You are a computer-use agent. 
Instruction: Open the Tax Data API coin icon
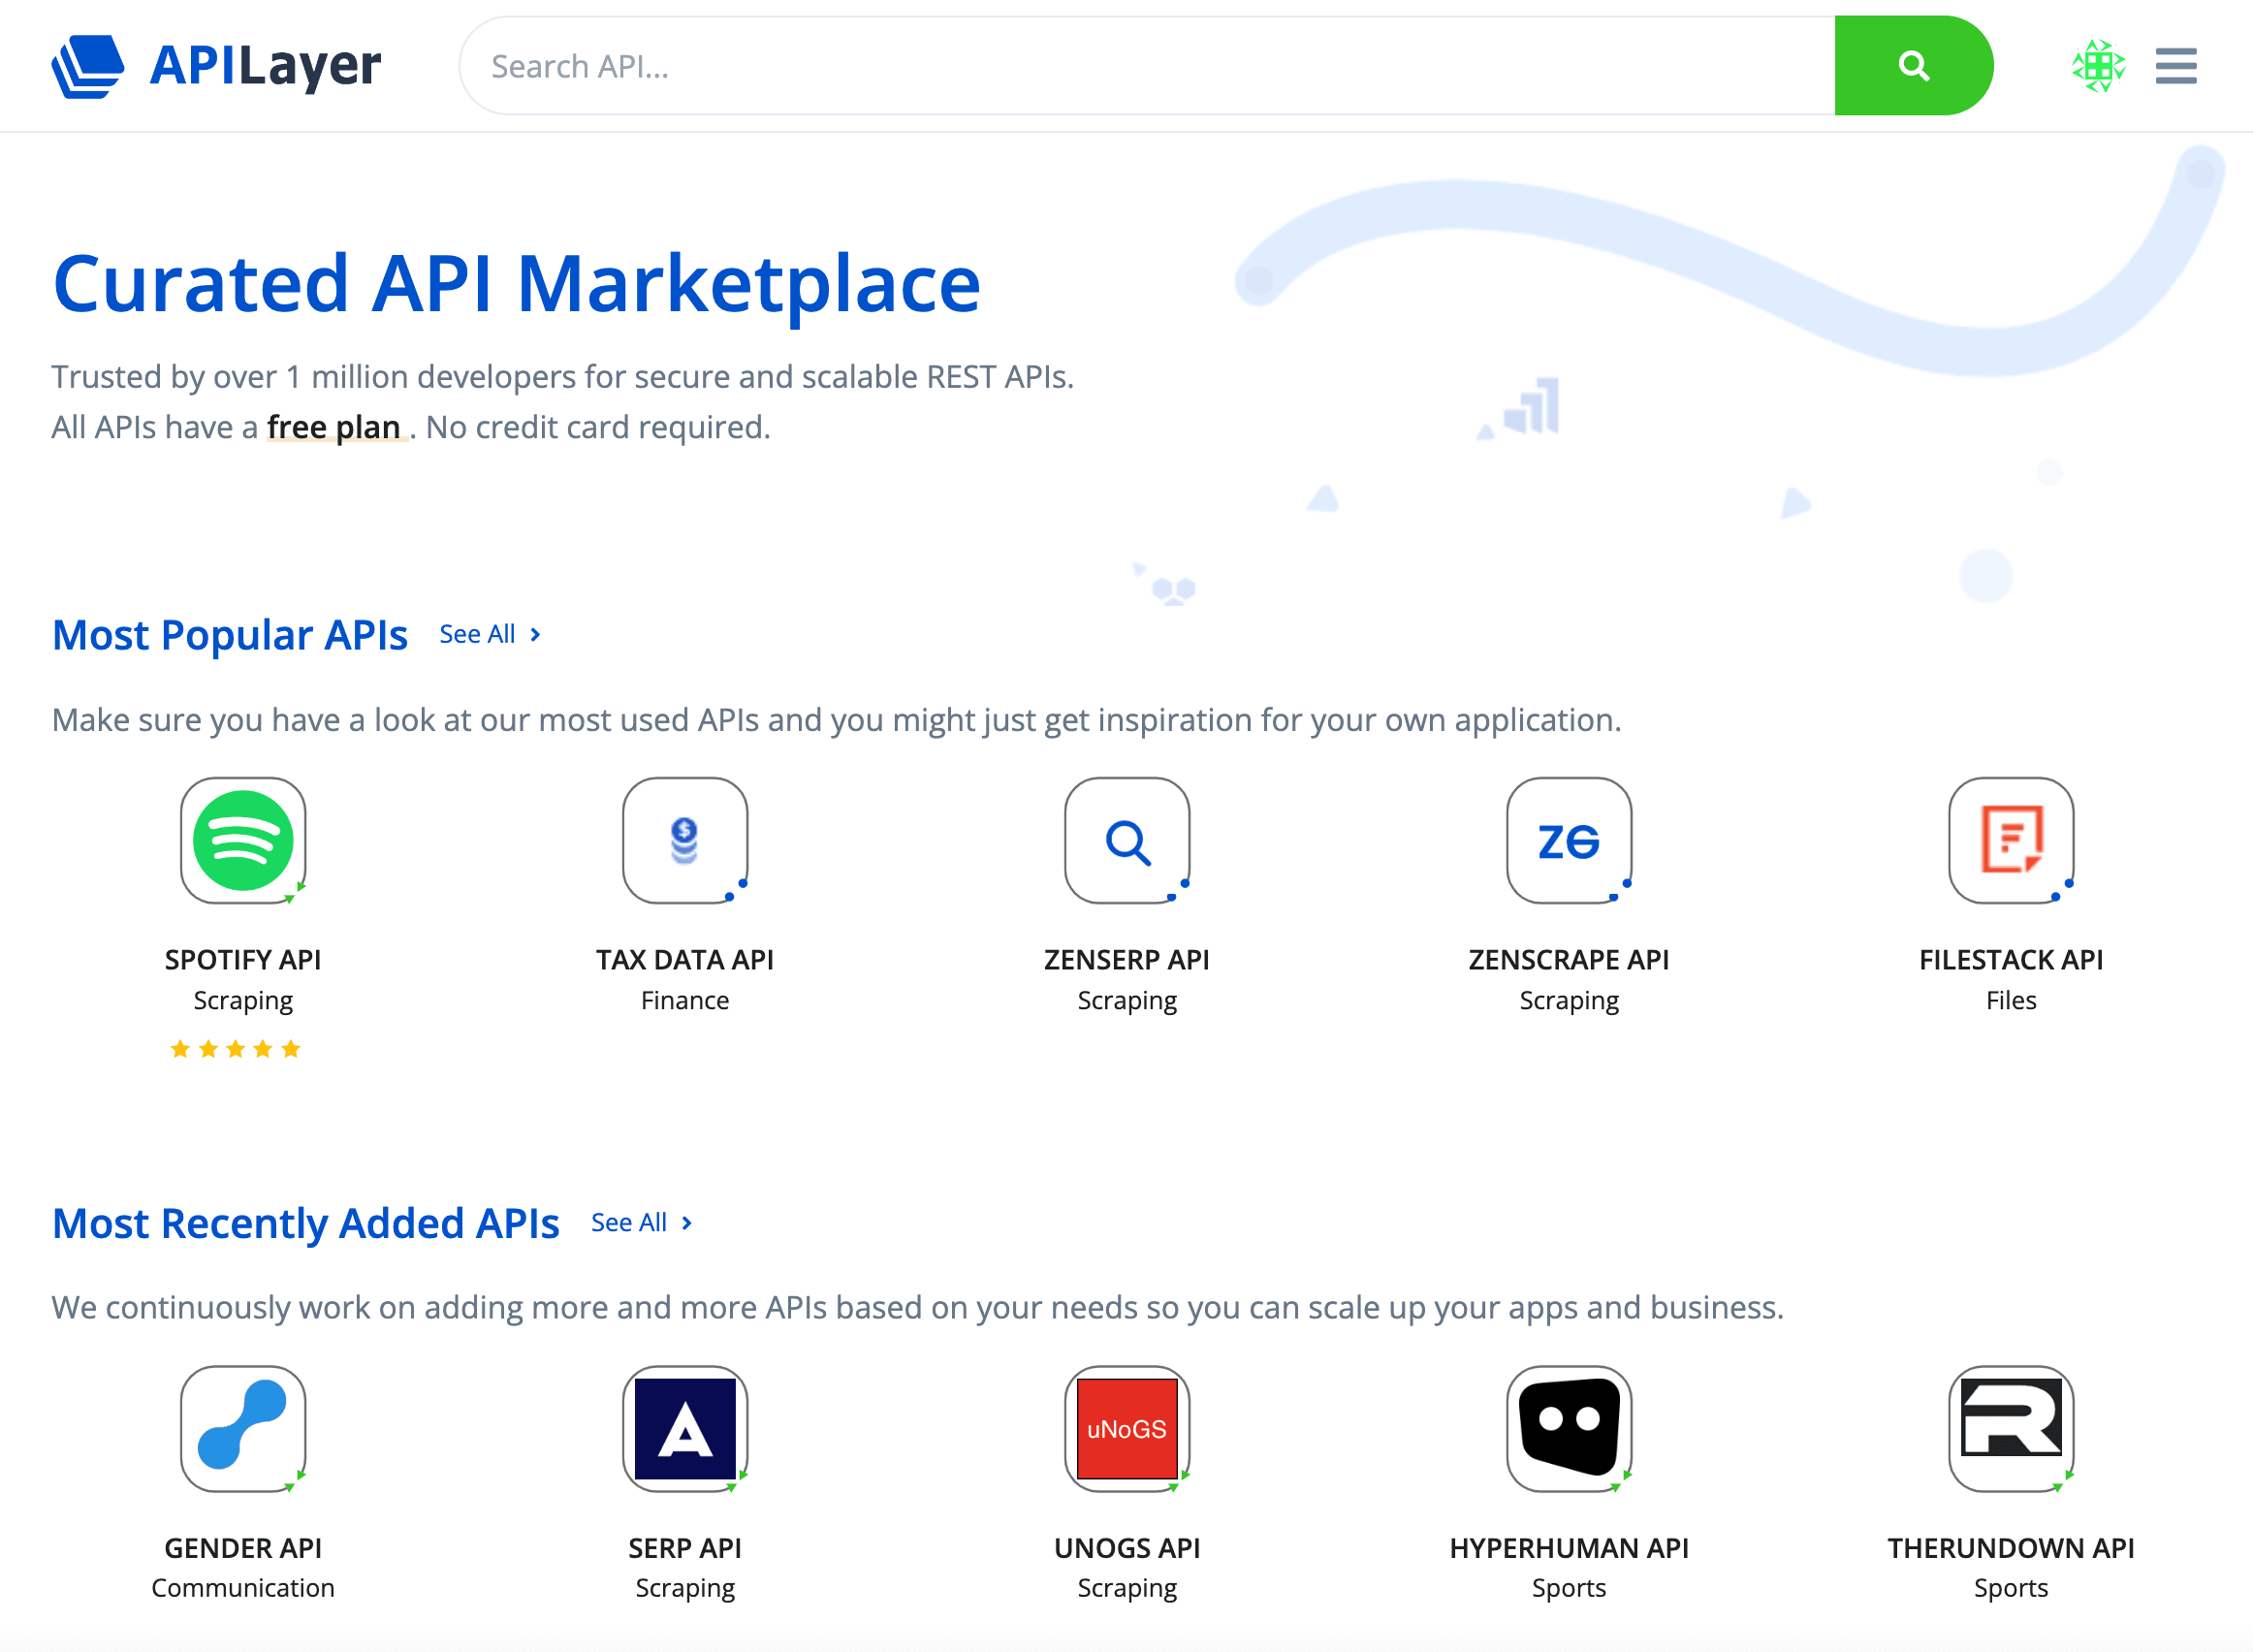tap(684, 840)
